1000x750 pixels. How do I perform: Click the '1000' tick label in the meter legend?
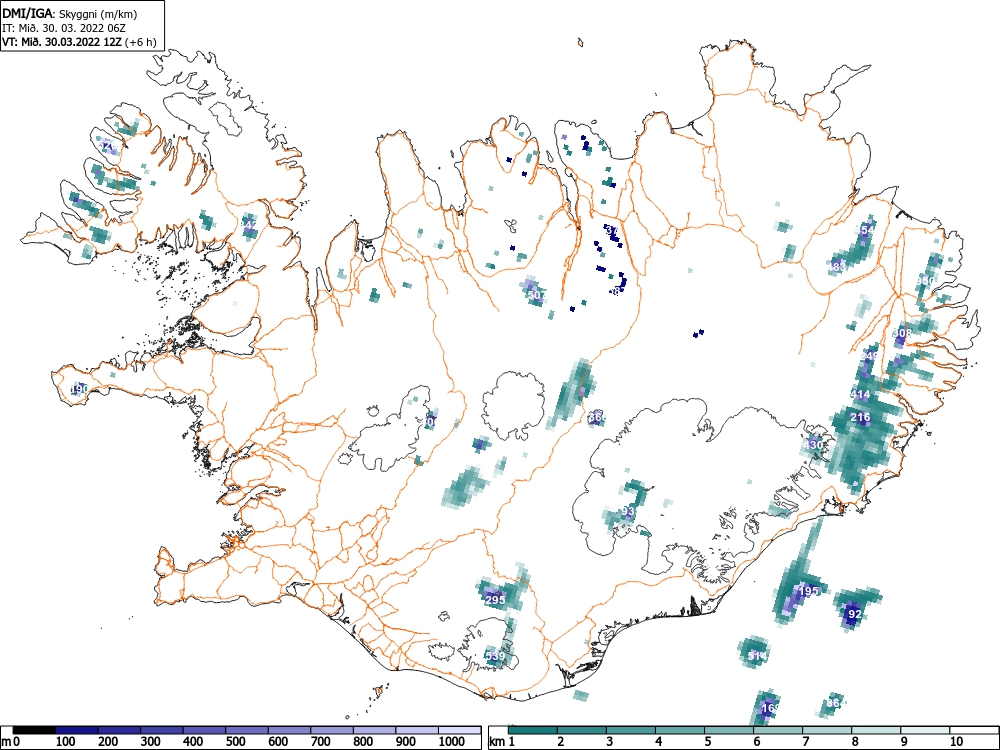point(452,742)
